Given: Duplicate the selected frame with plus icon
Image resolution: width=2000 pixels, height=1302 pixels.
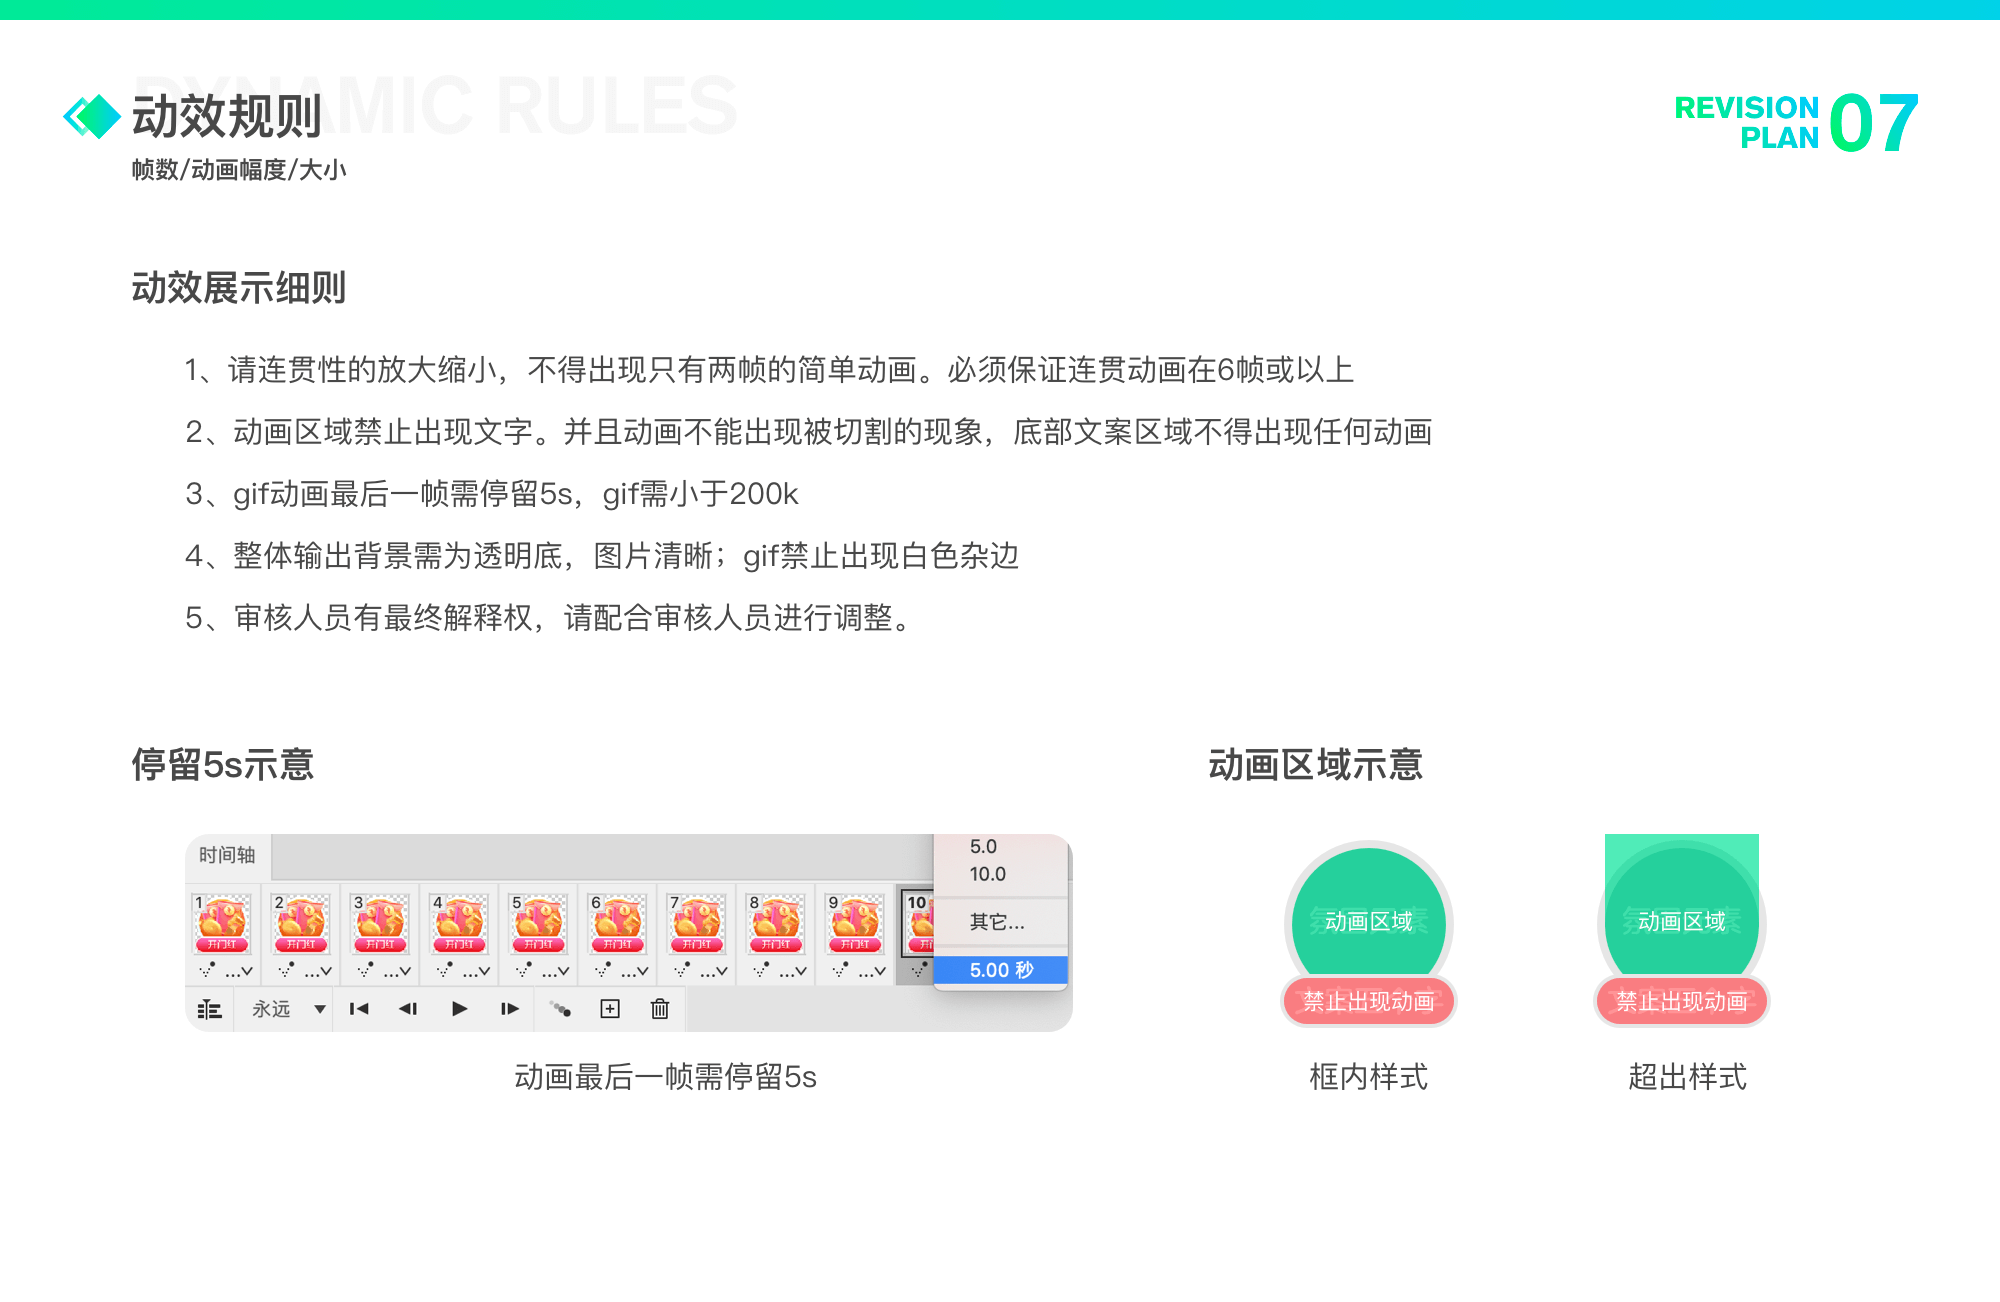Looking at the screenshot, I should coord(610,1009).
